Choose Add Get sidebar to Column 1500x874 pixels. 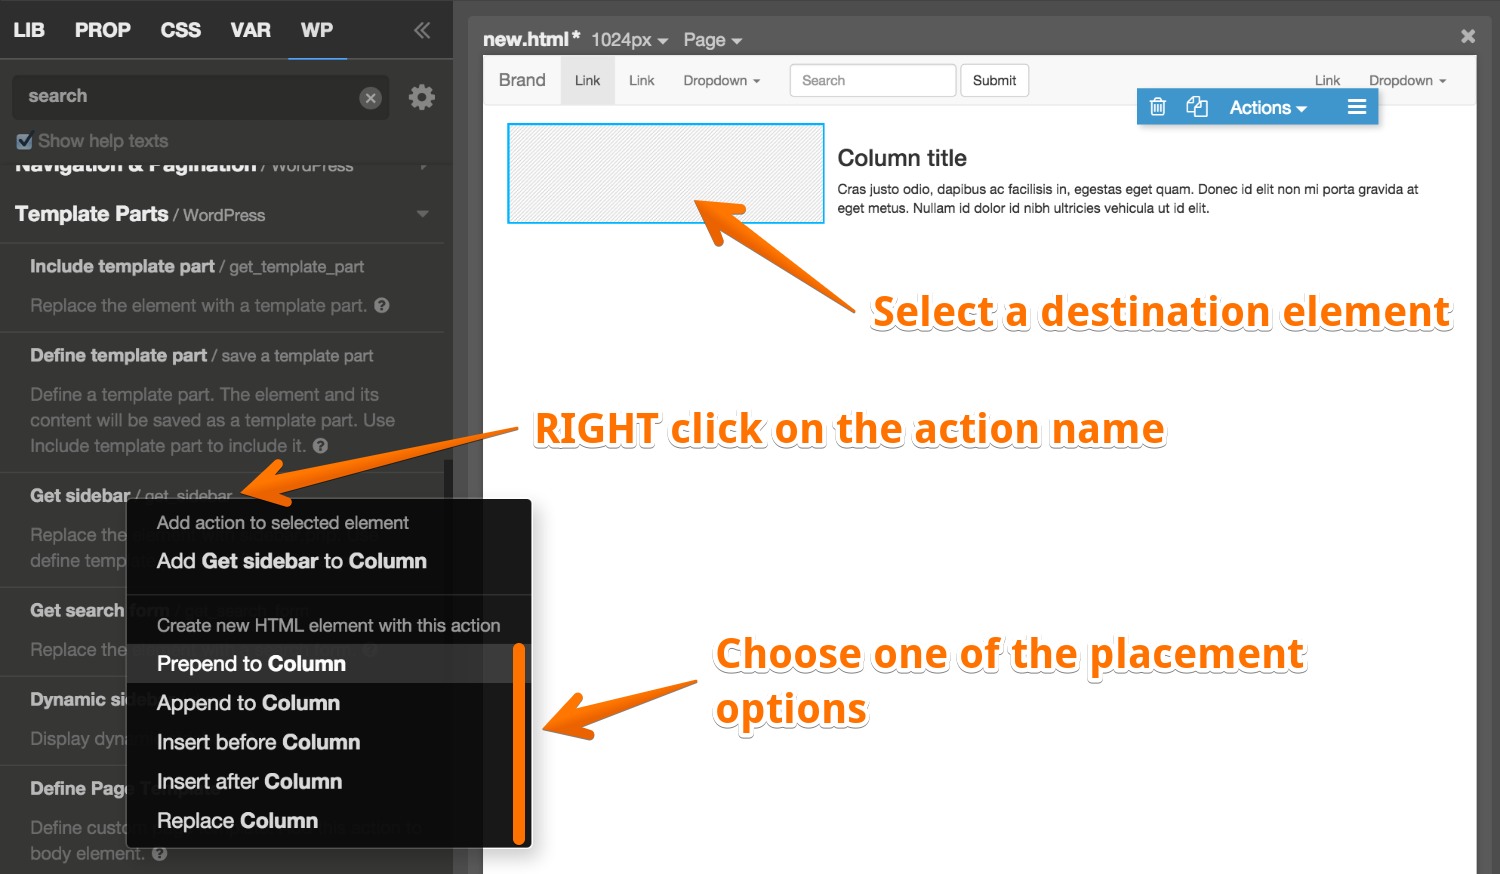point(292,561)
